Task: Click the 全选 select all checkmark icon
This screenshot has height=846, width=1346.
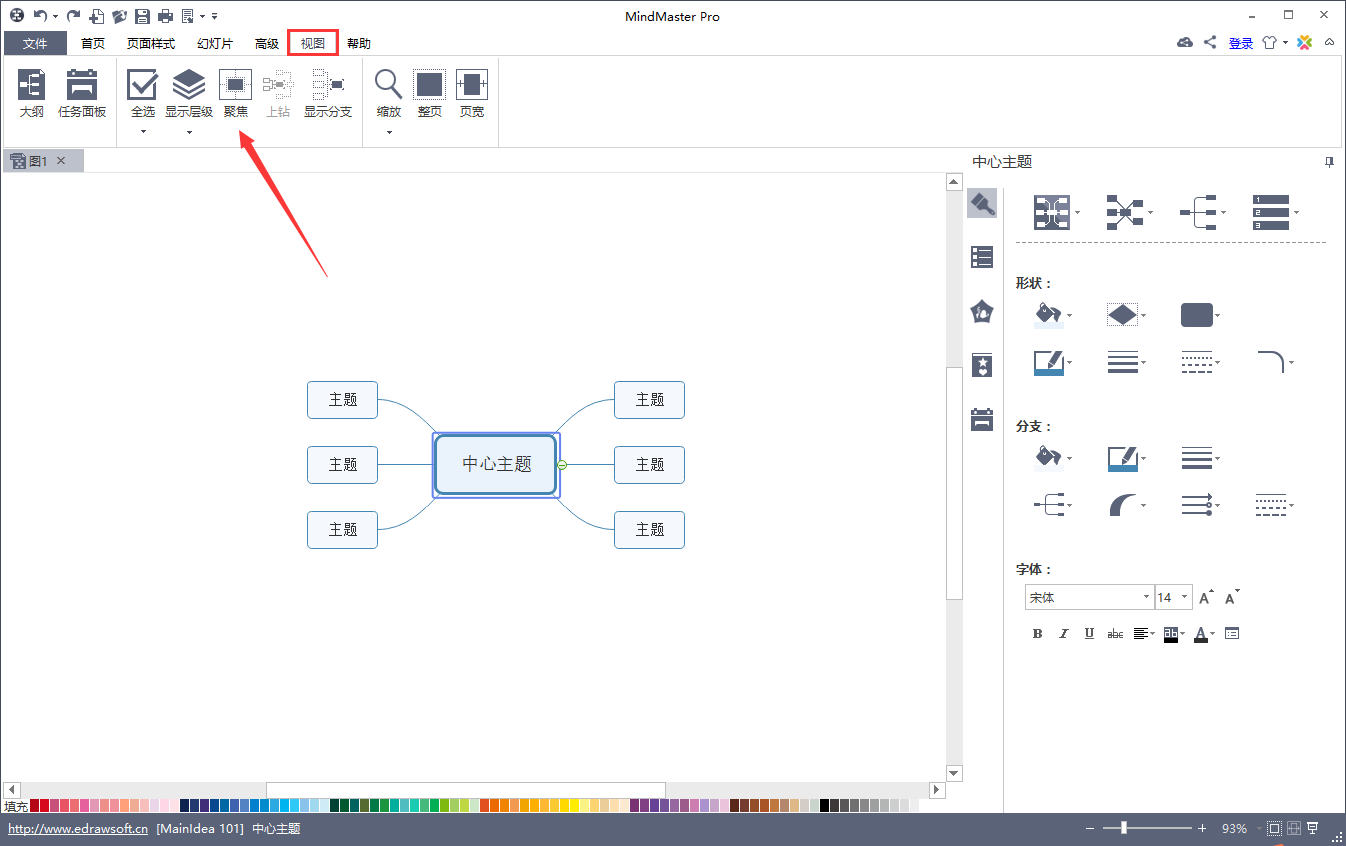Action: (x=143, y=85)
